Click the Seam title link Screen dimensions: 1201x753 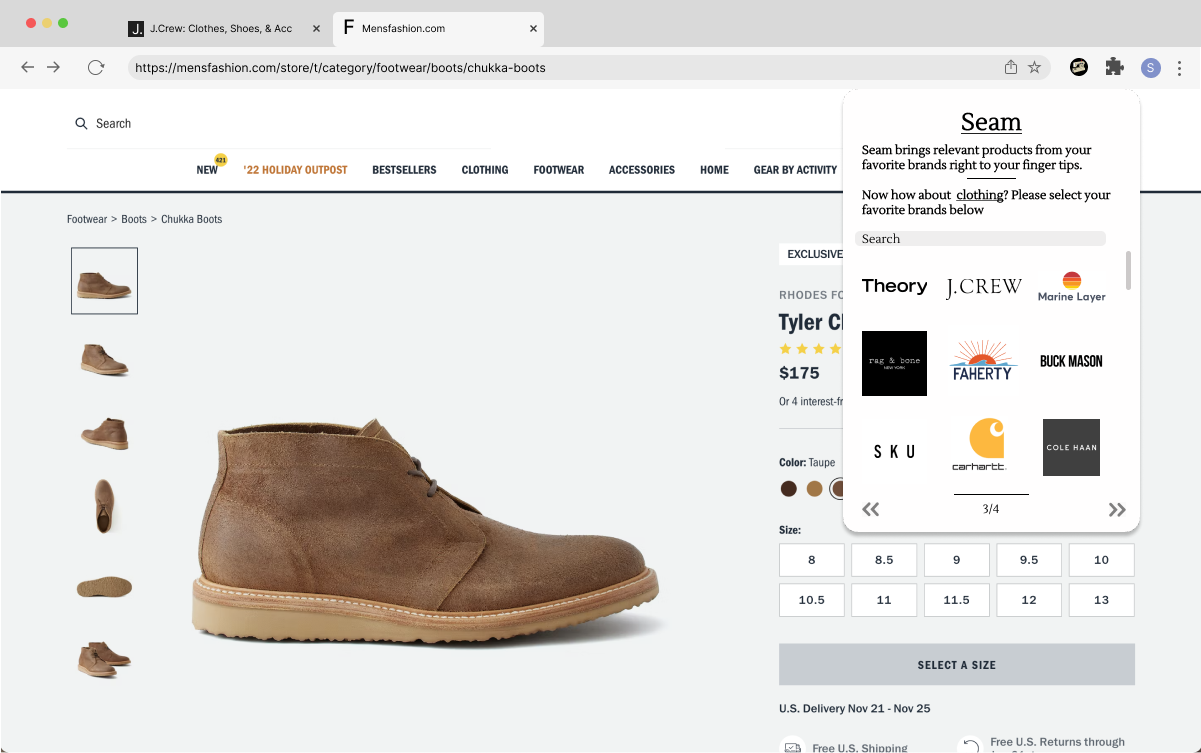[x=991, y=122]
